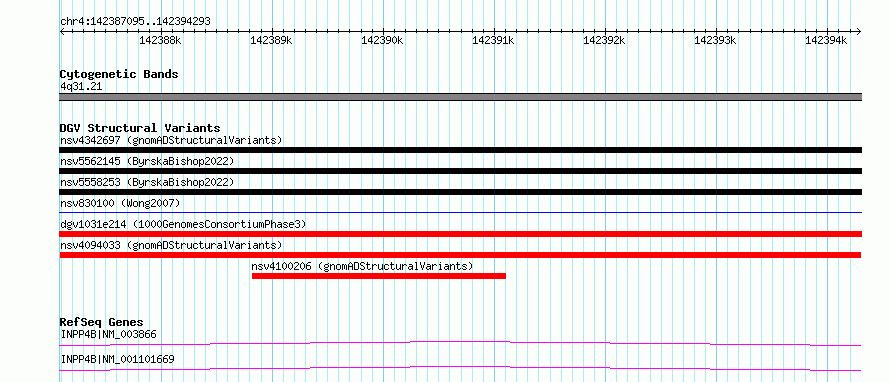Click the 142389k ruler tick label
The width and height of the screenshot is (890, 382).
coord(271,40)
